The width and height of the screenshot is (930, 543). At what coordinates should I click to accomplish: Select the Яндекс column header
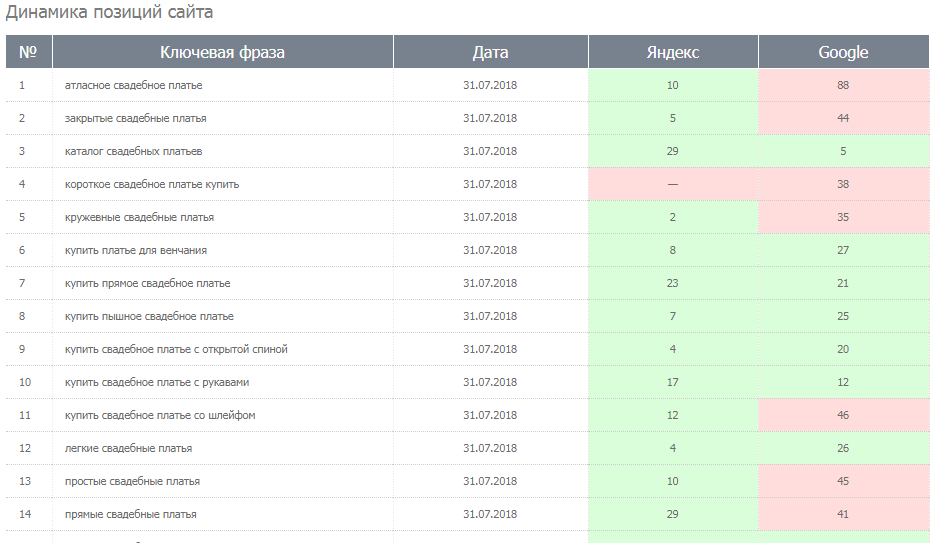pyautogui.click(x=673, y=52)
